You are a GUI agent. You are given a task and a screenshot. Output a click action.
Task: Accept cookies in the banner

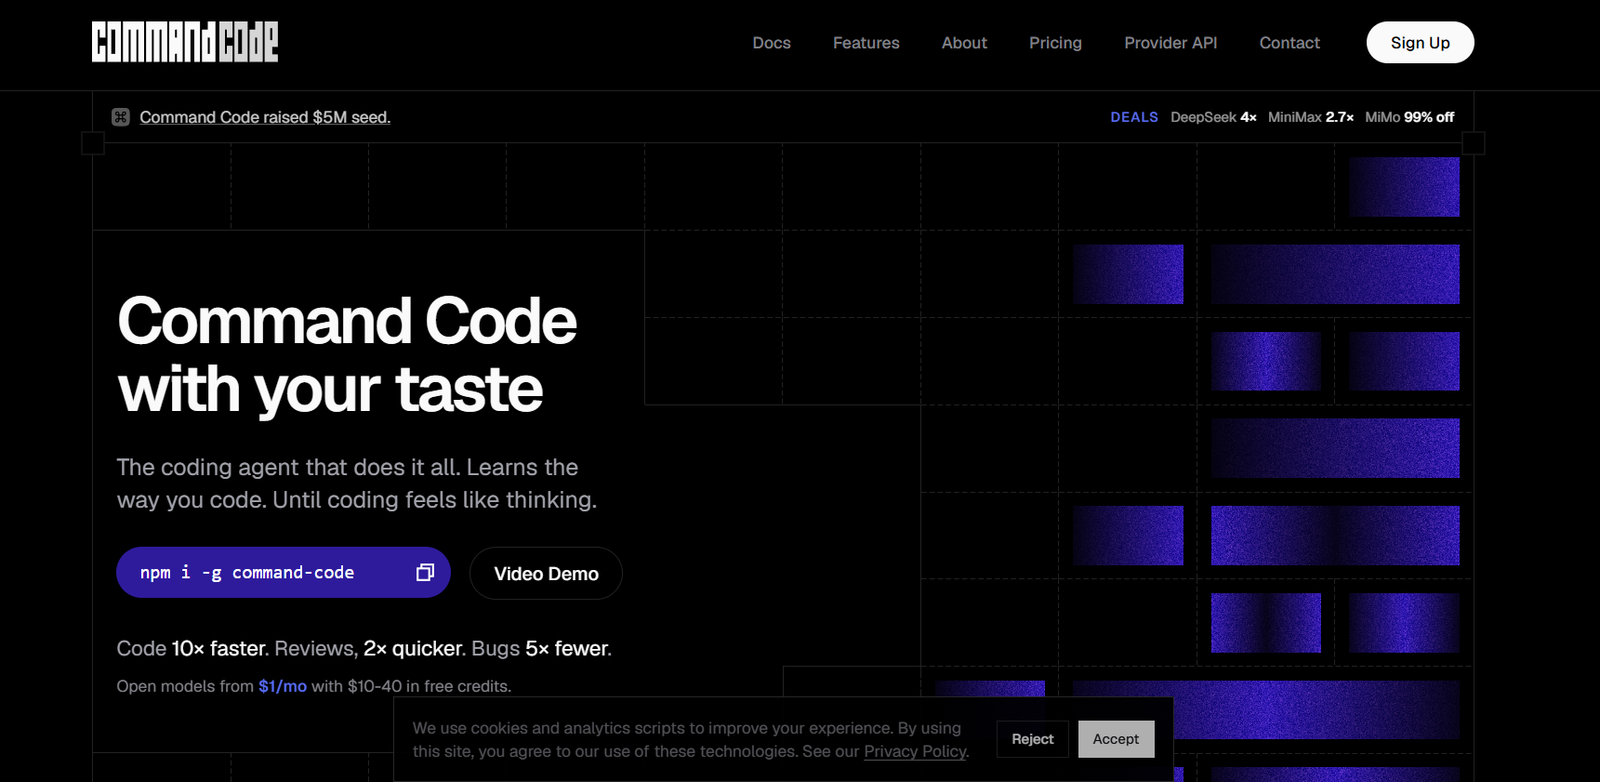click(1116, 739)
